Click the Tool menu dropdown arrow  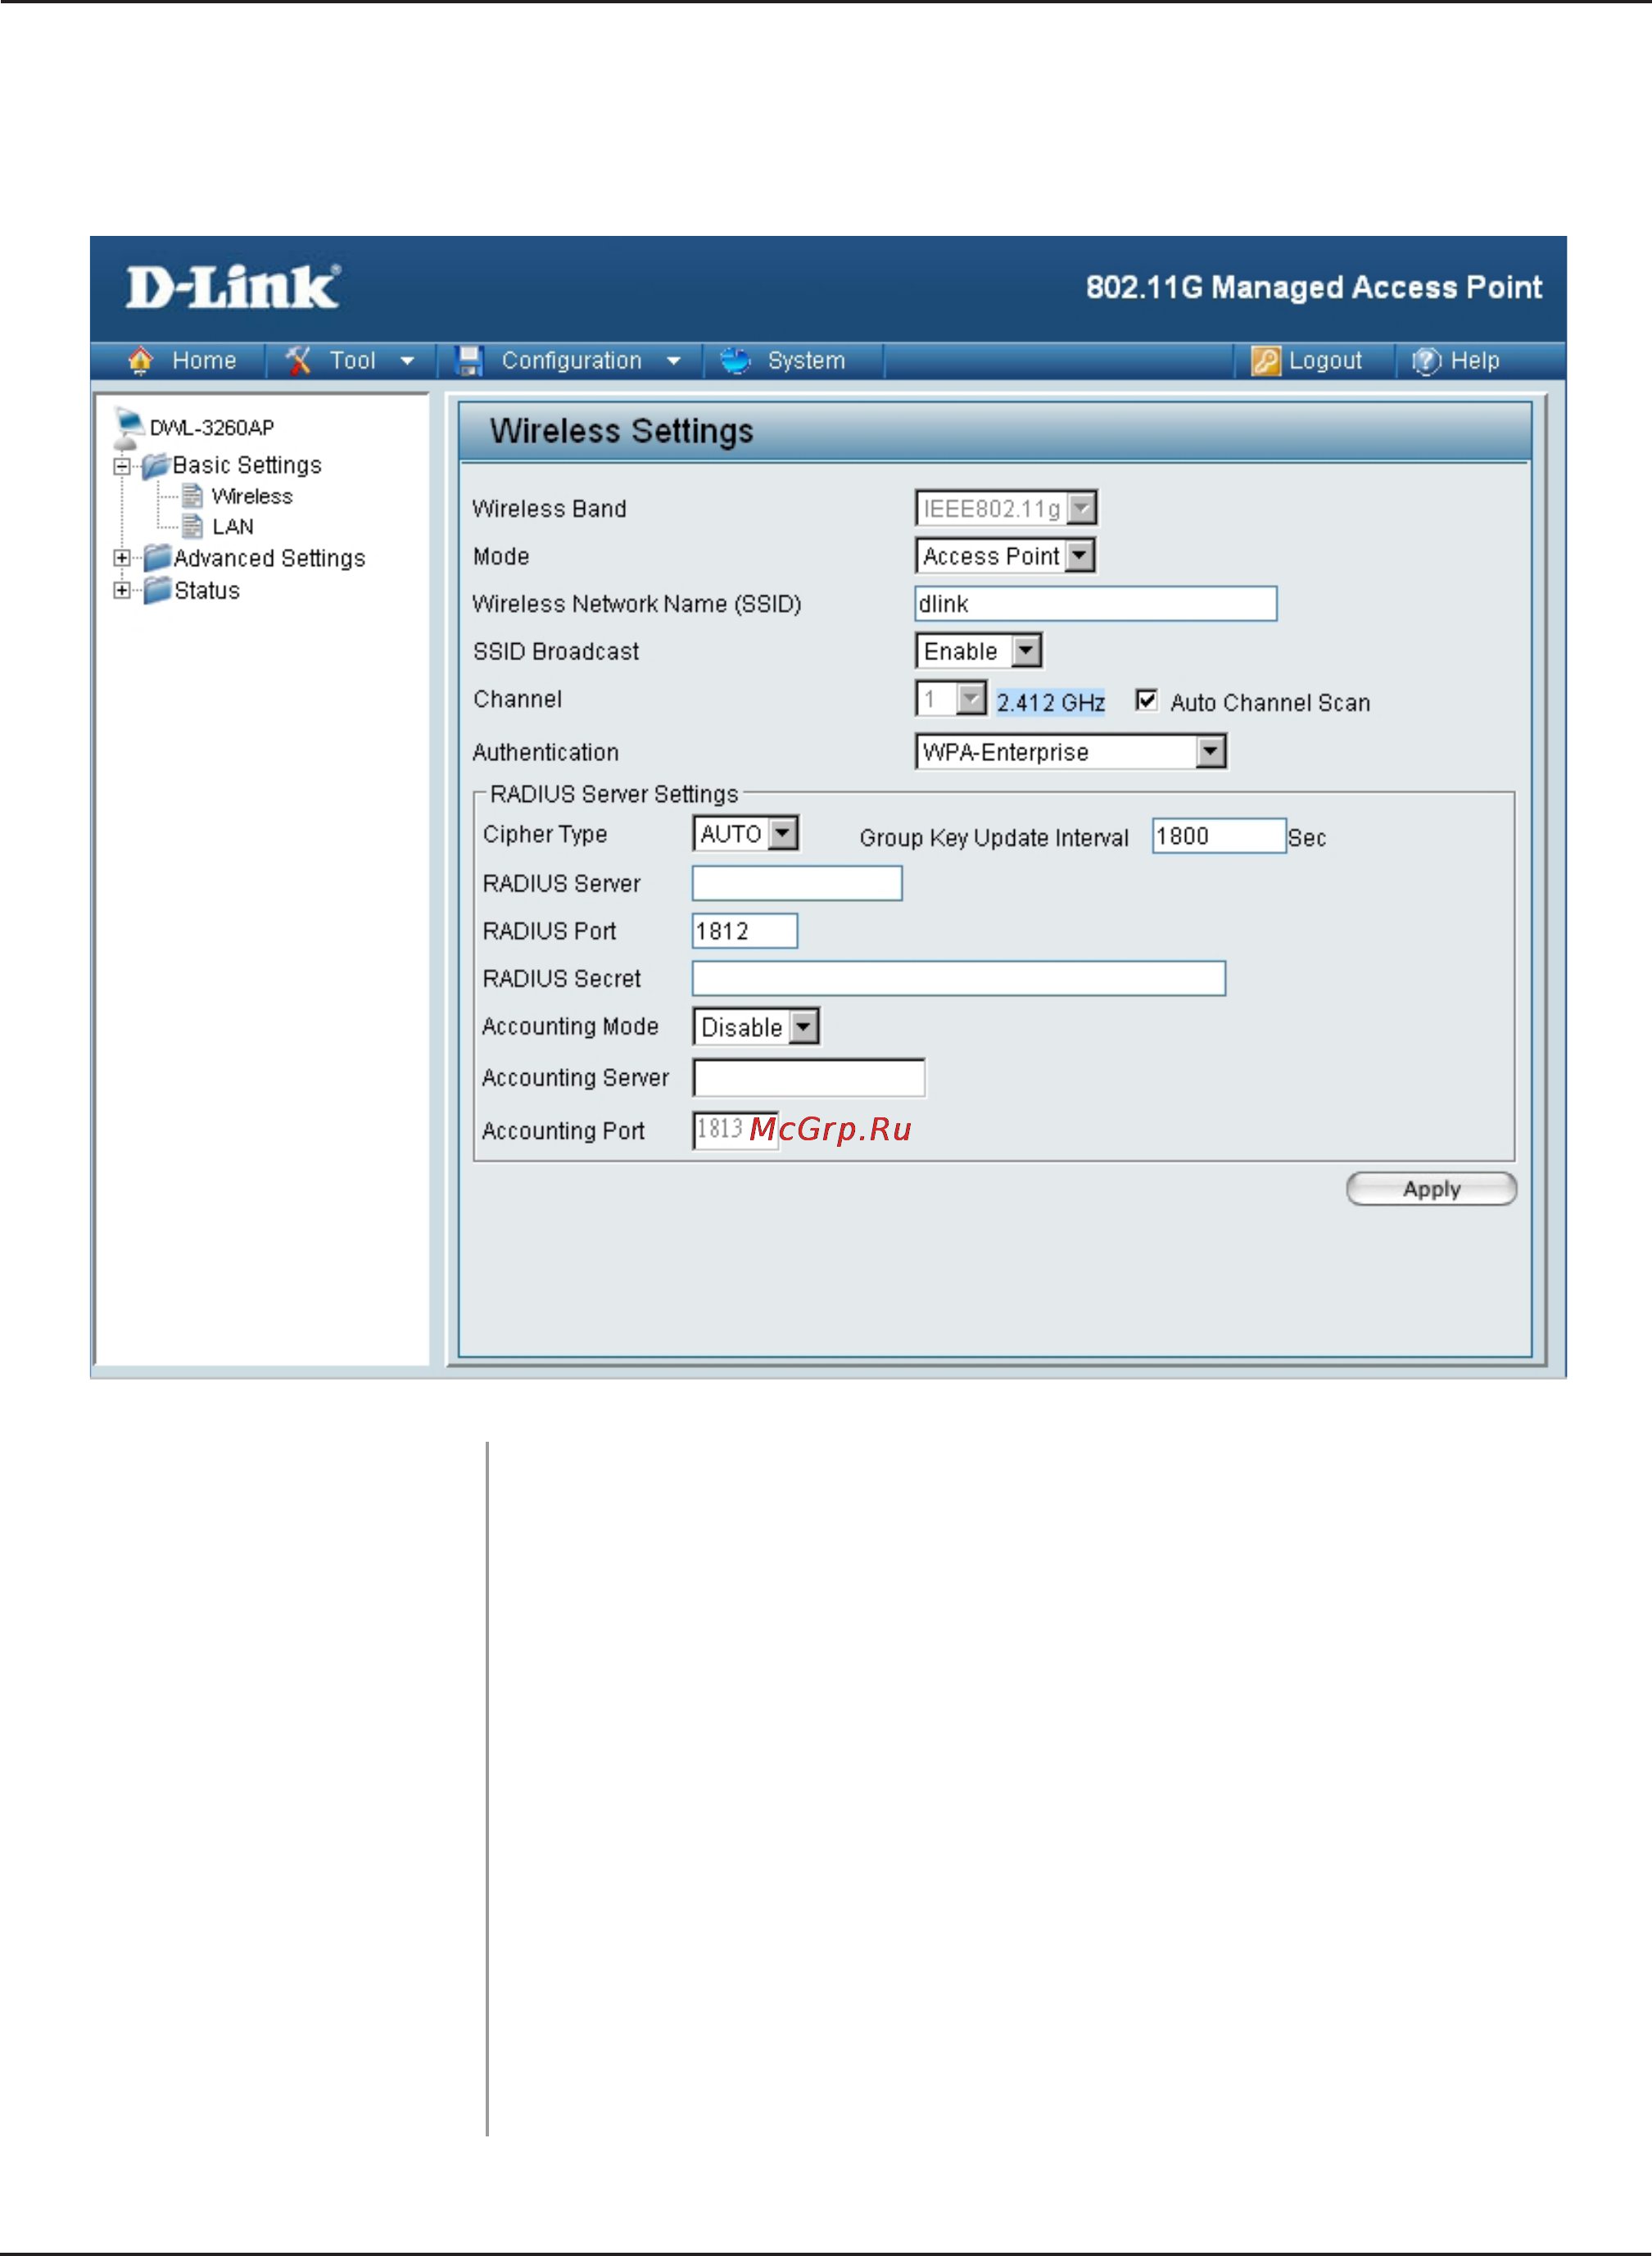[x=407, y=361]
